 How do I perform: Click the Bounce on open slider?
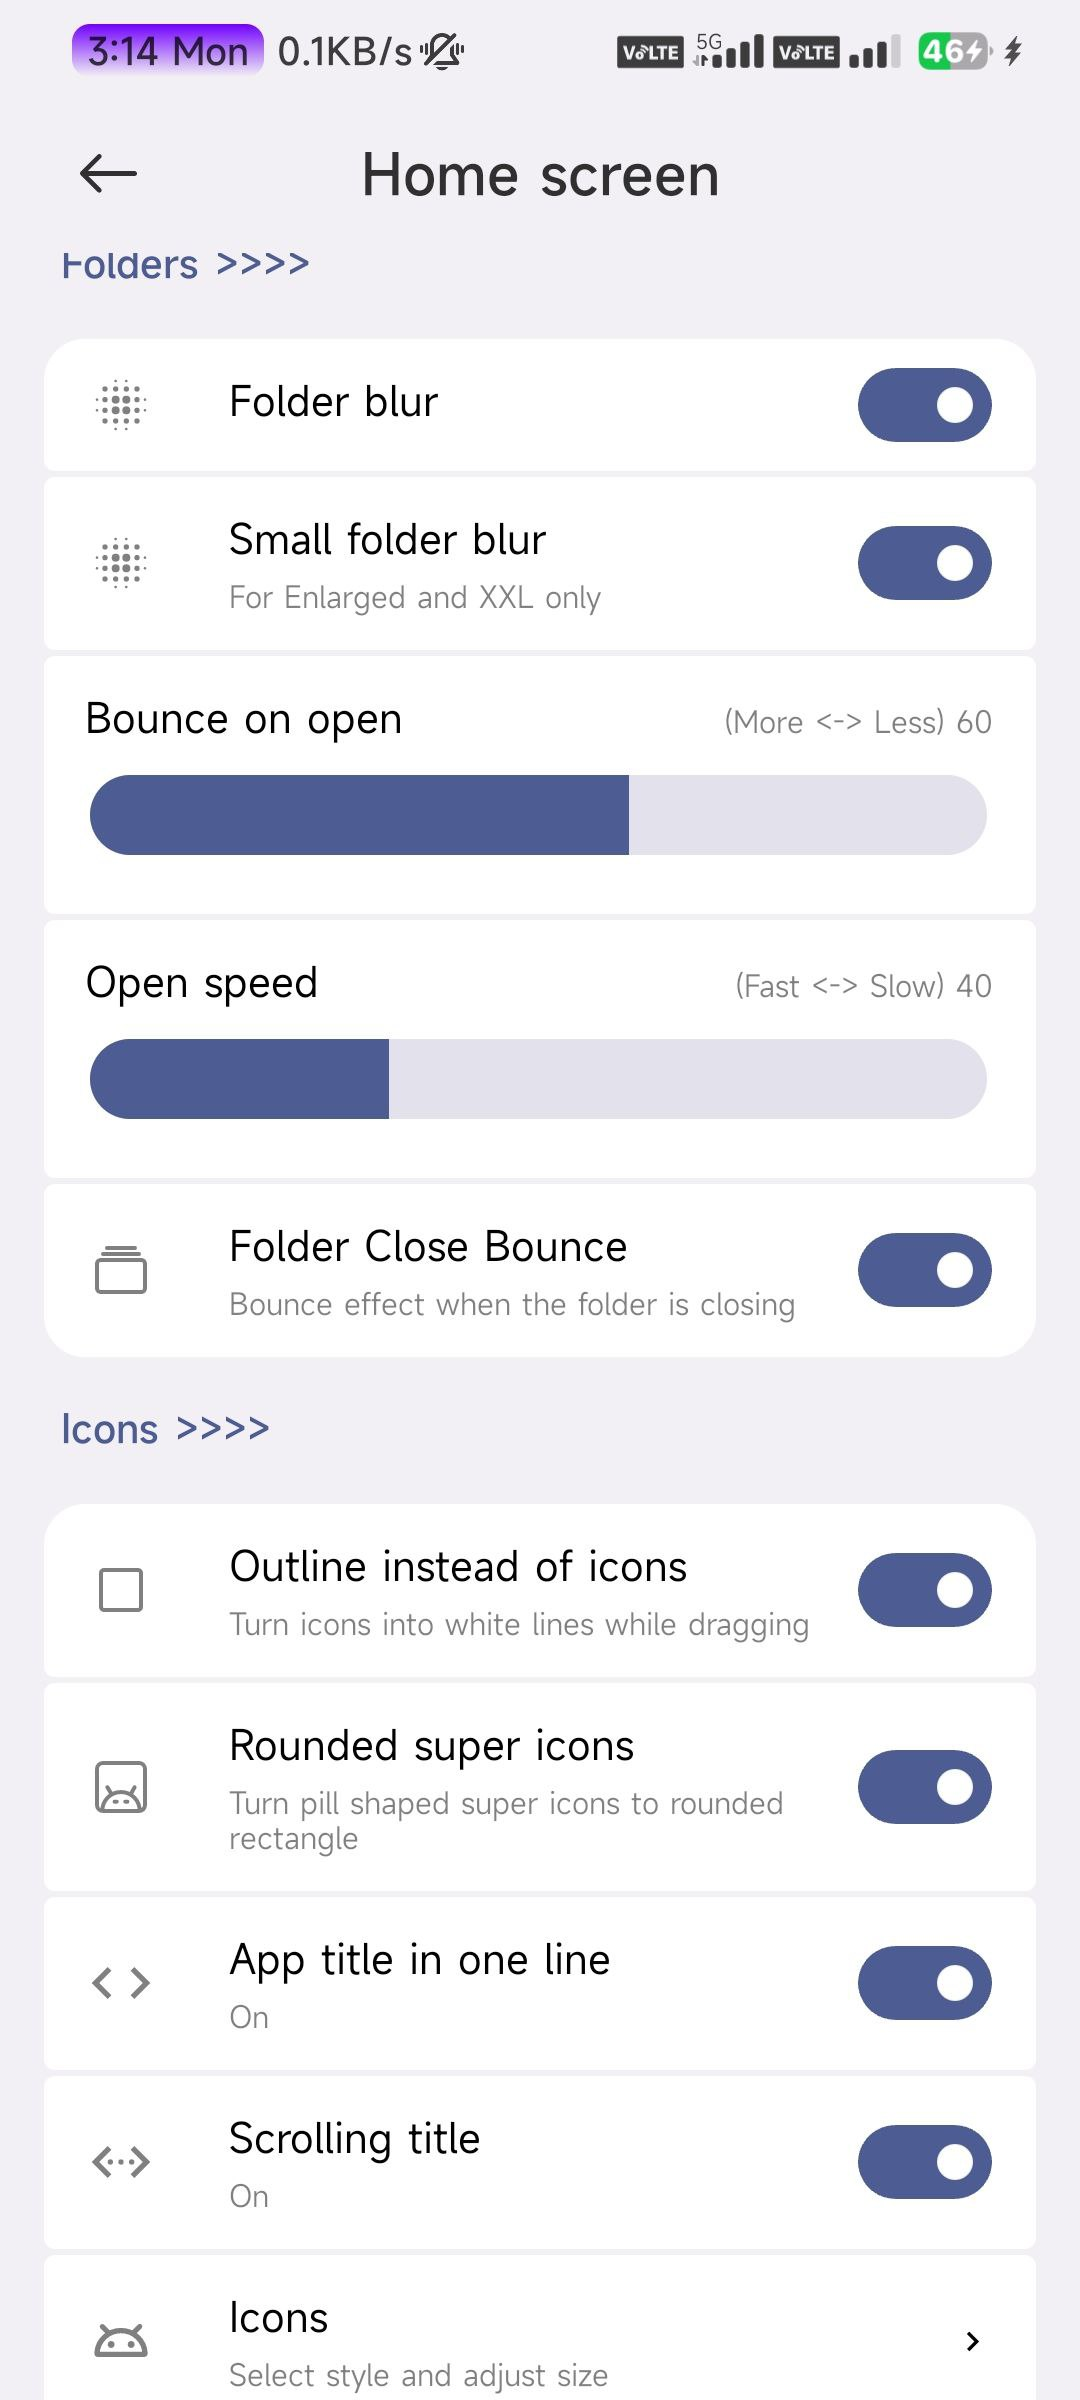click(x=538, y=815)
